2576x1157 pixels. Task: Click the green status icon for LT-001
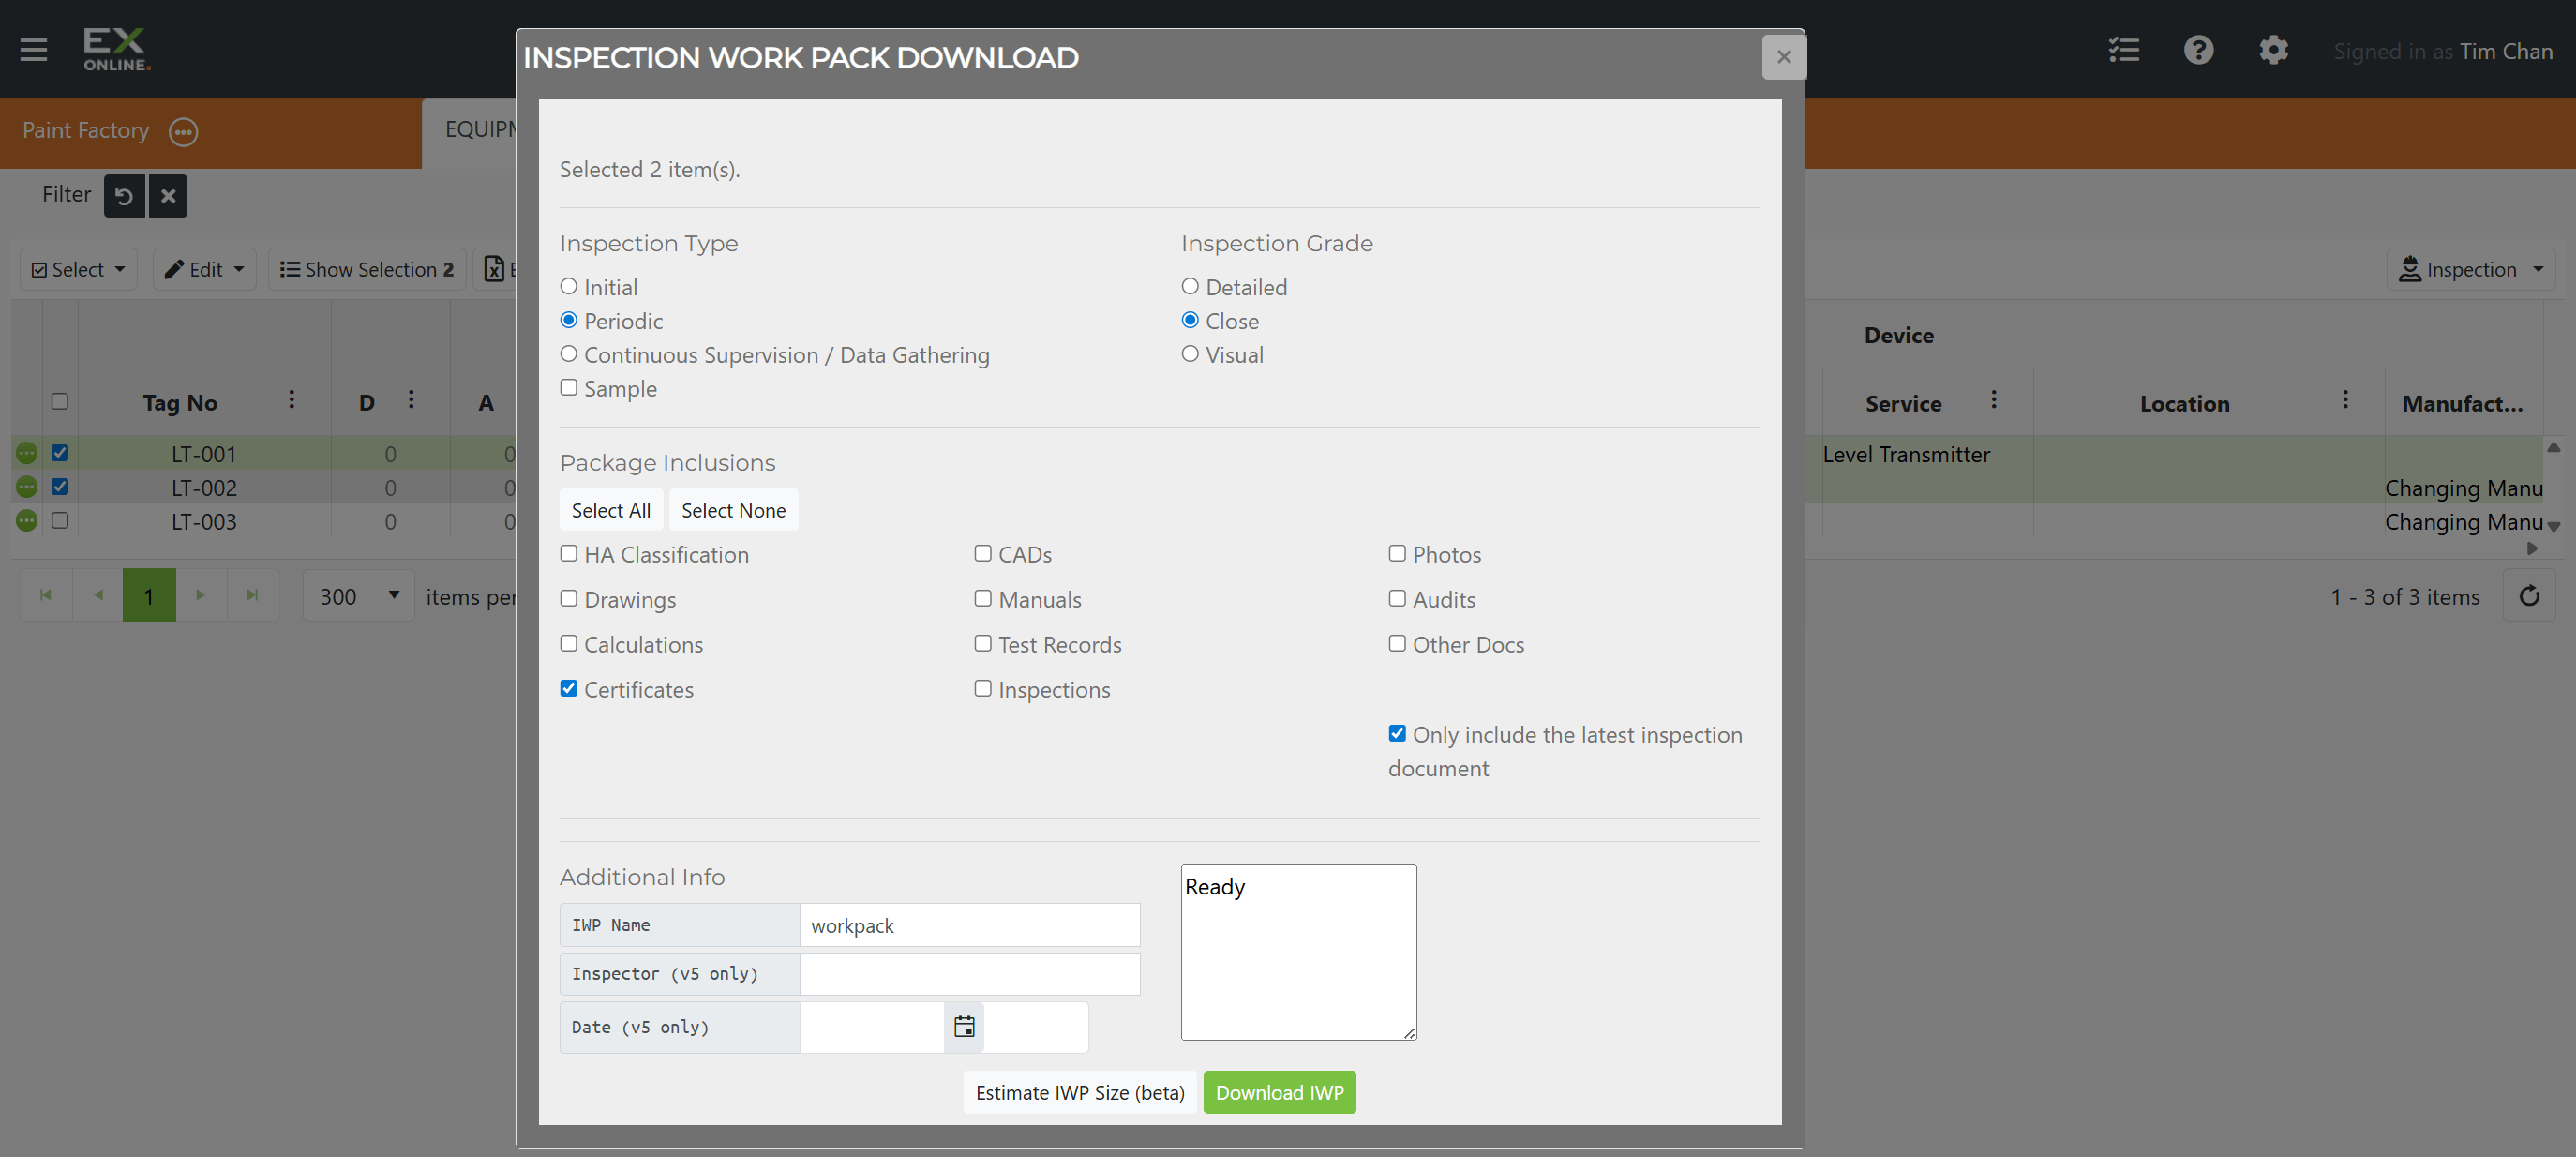27,453
